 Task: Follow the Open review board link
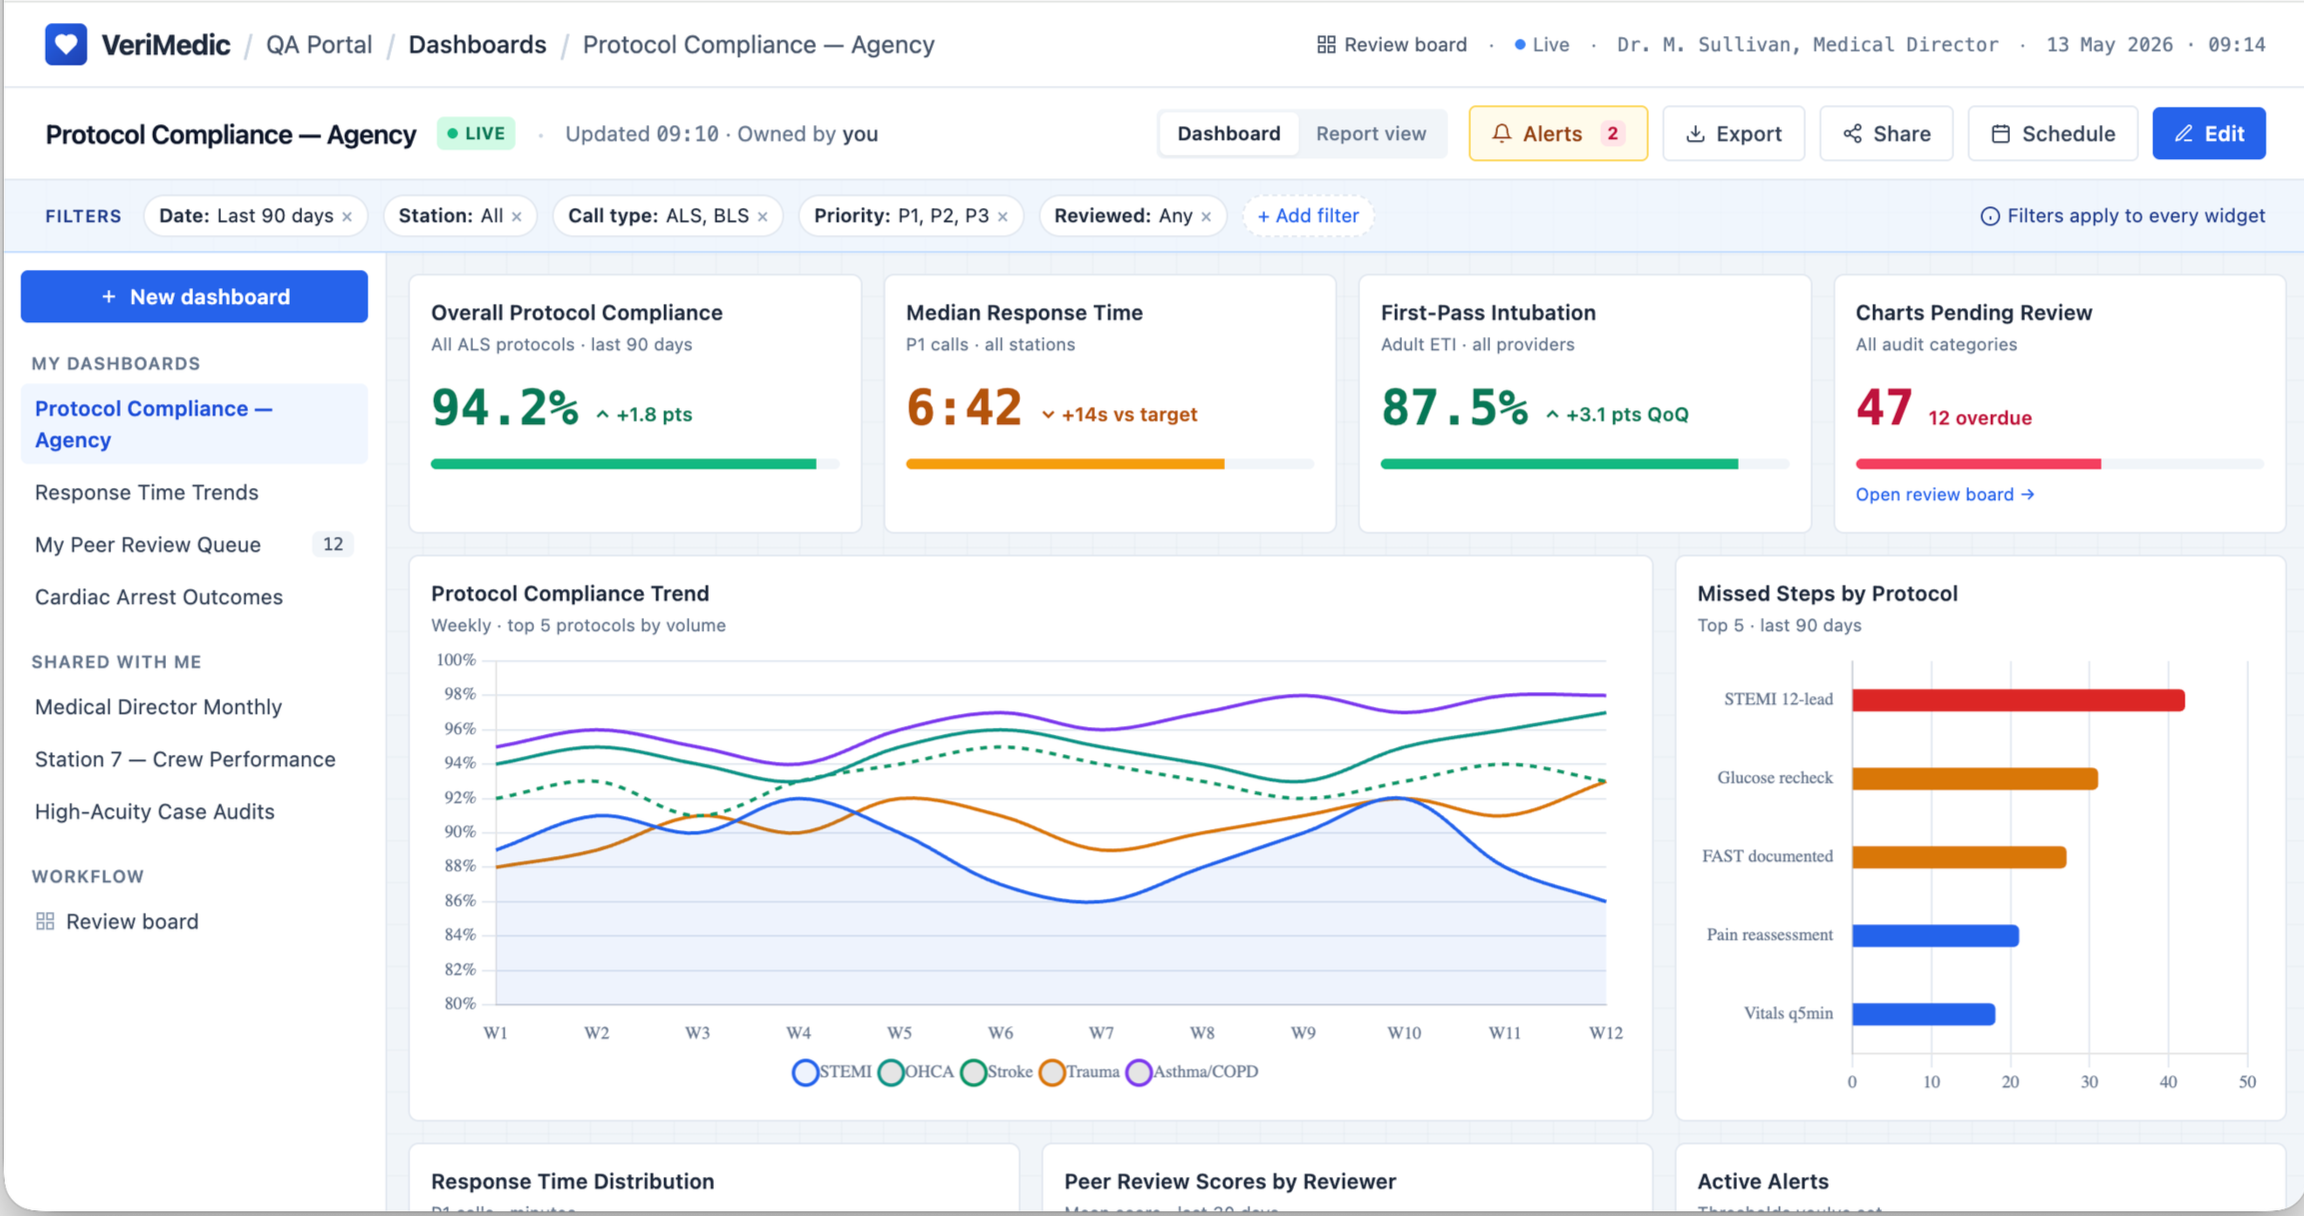(x=1945, y=495)
